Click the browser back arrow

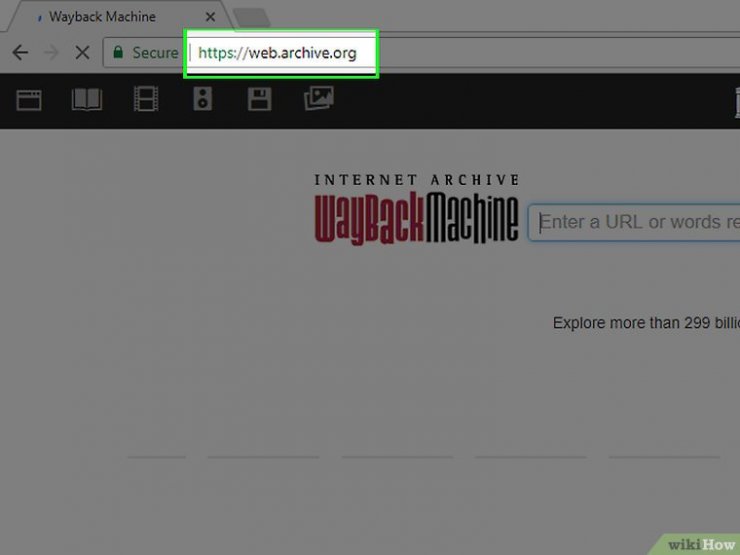click(x=20, y=52)
